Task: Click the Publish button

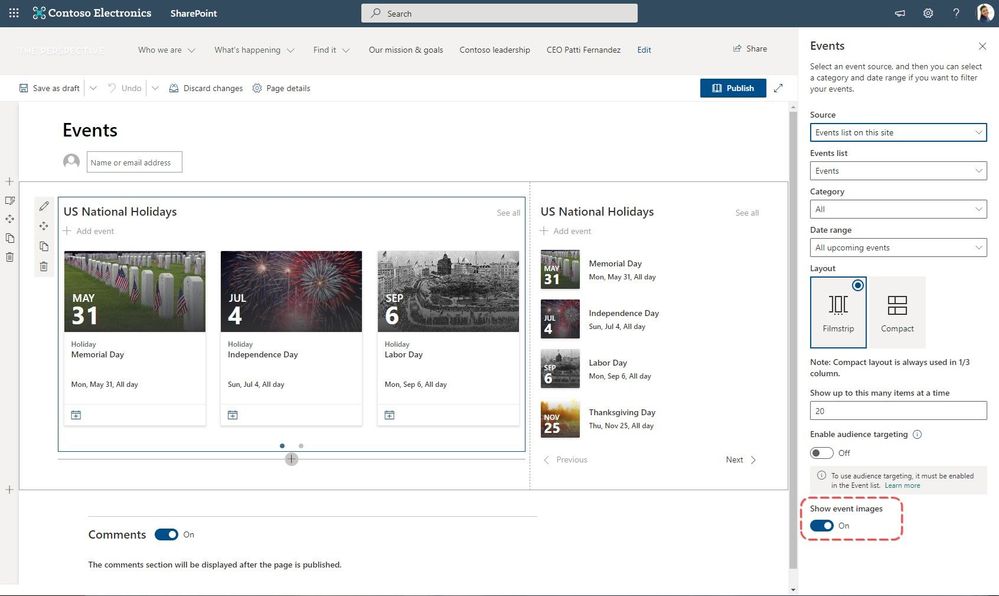Action: [x=733, y=88]
